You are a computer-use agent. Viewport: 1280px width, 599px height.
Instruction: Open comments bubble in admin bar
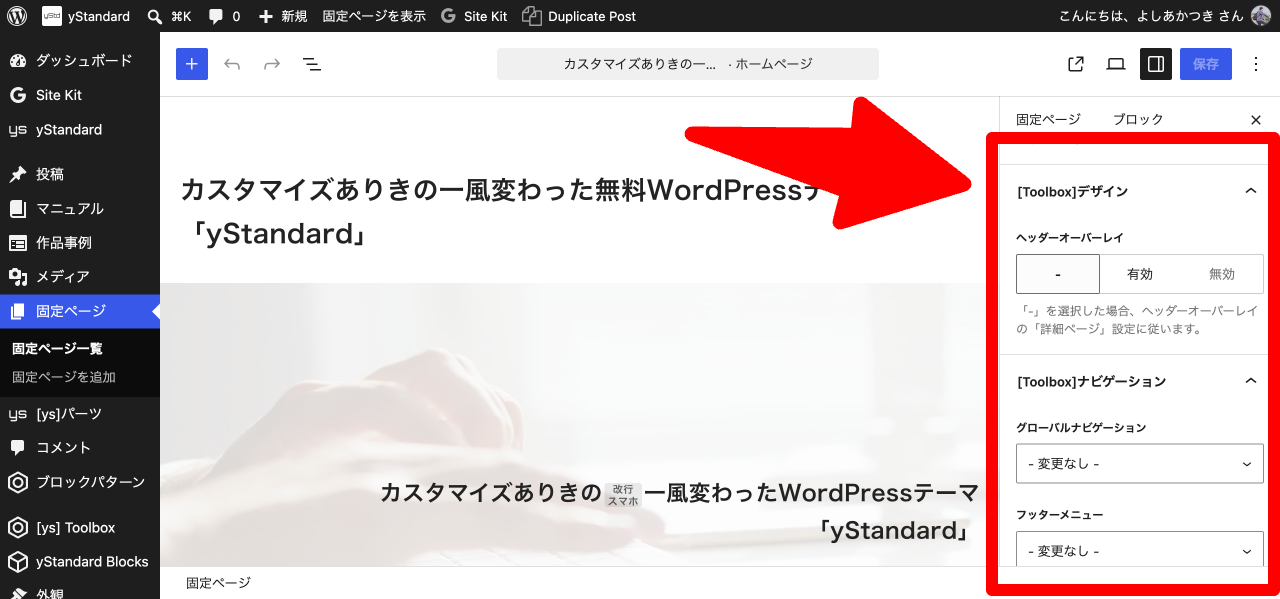(224, 16)
